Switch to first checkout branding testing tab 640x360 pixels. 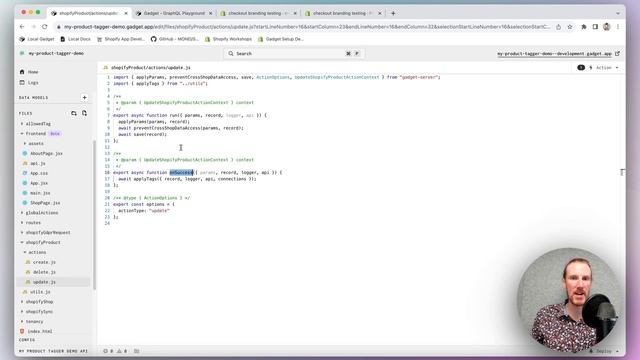[x=258, y=13]
